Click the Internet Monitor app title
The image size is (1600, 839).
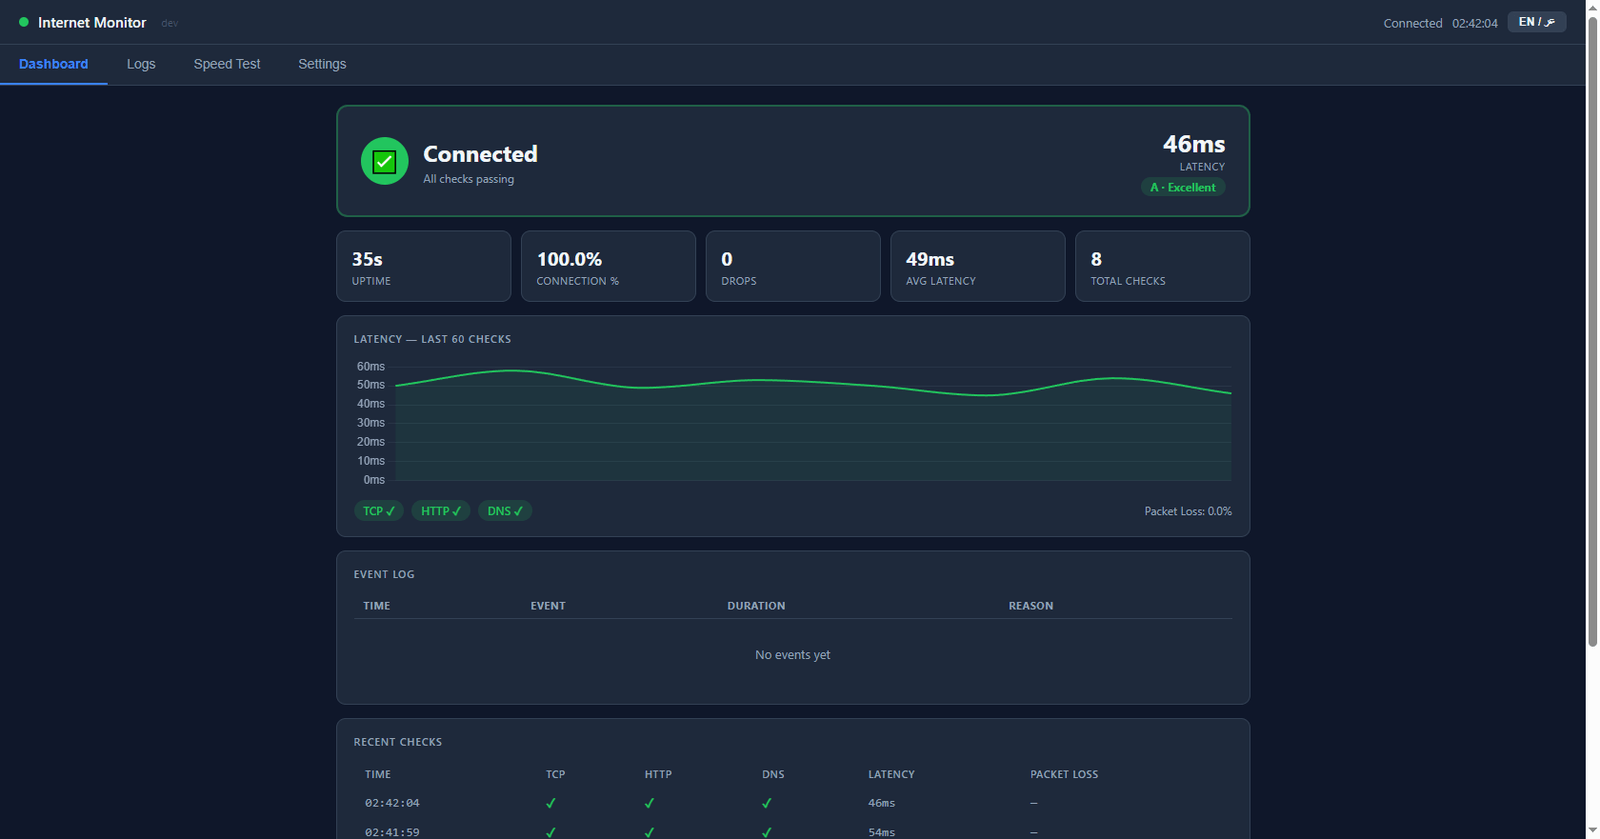[92, 22]
